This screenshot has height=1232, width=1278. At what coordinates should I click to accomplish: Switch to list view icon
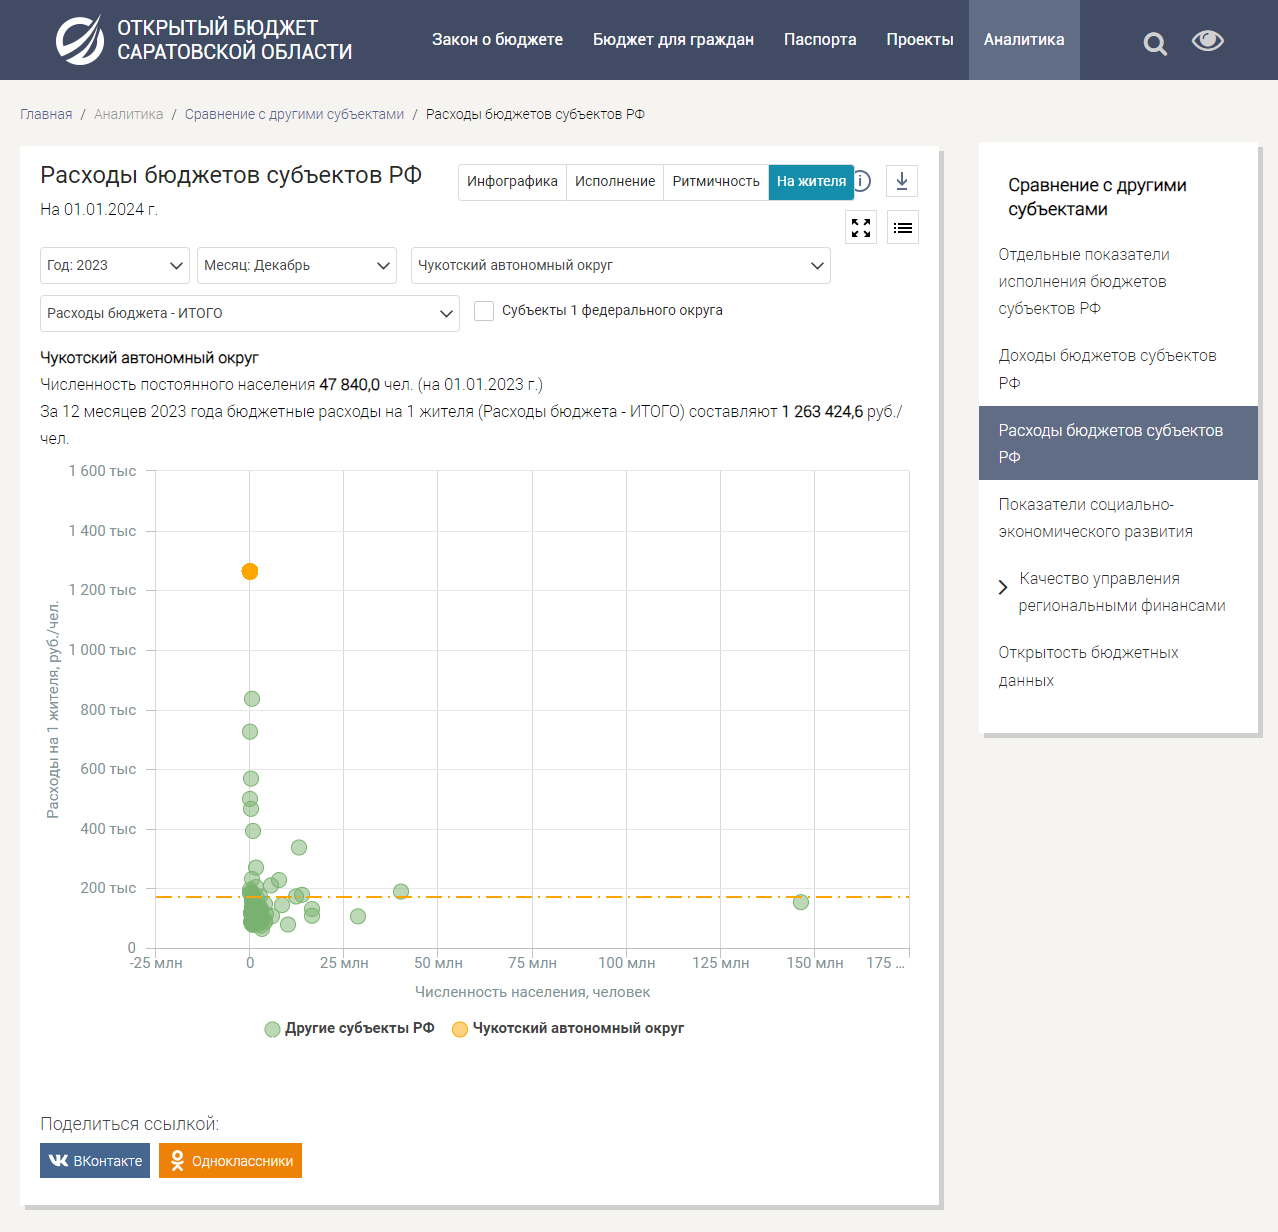903,228
